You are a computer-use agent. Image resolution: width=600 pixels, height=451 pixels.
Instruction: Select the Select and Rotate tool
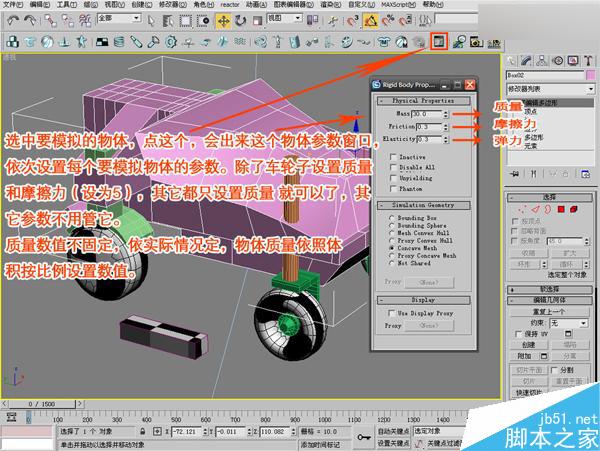[x=240, y=21]
